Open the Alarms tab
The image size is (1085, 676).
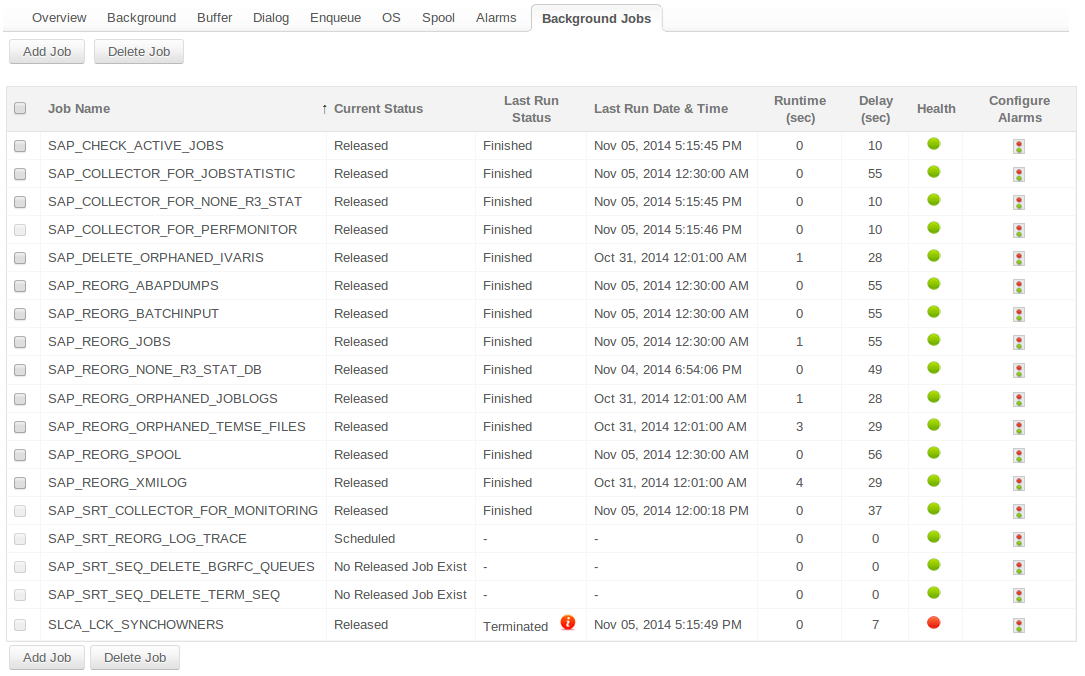coord(495,17)
